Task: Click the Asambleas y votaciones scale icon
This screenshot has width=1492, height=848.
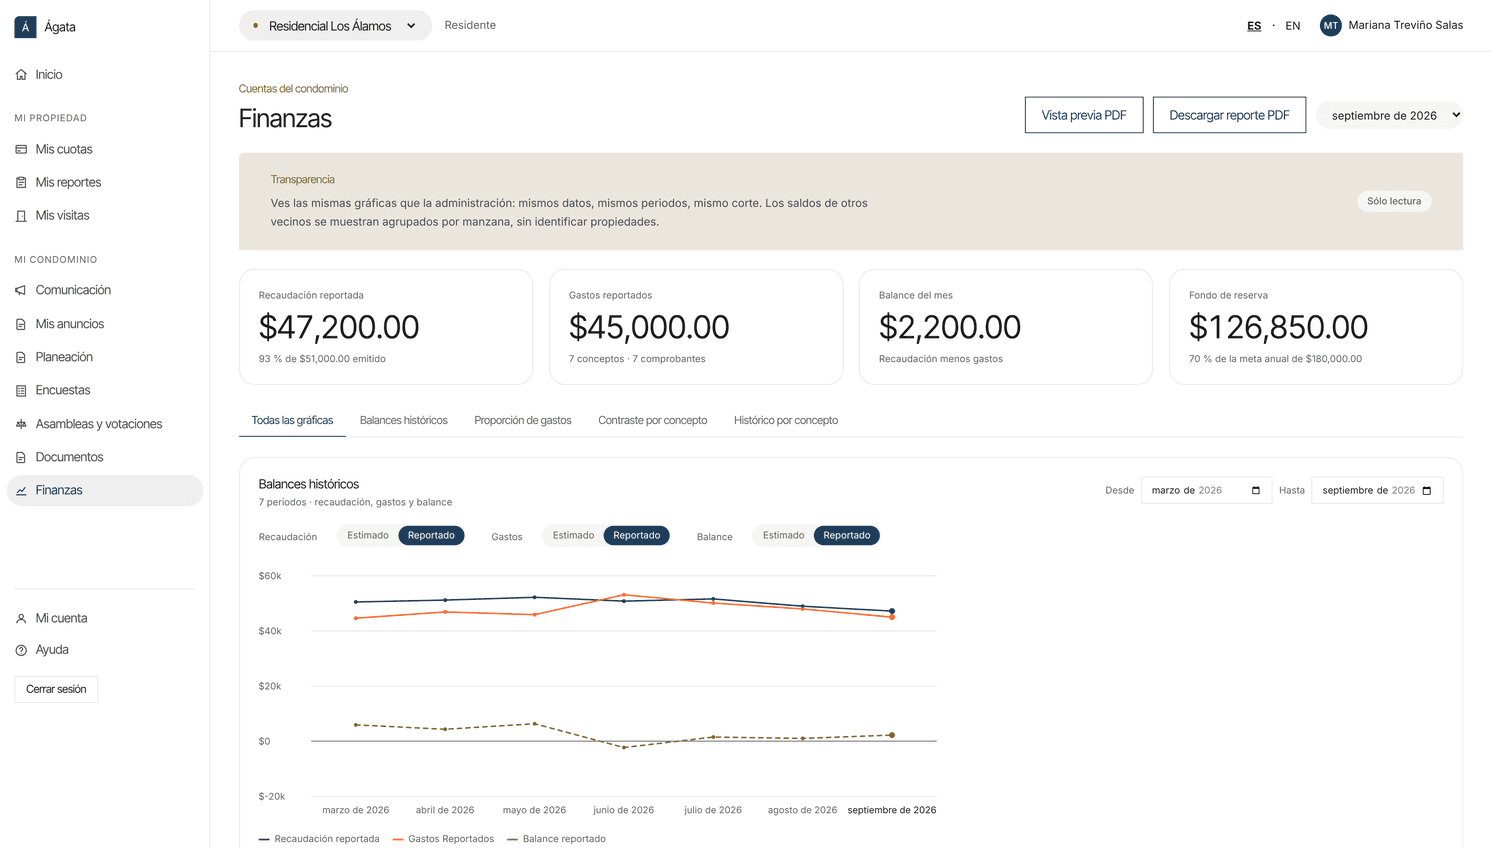Action: coord(21,424)
